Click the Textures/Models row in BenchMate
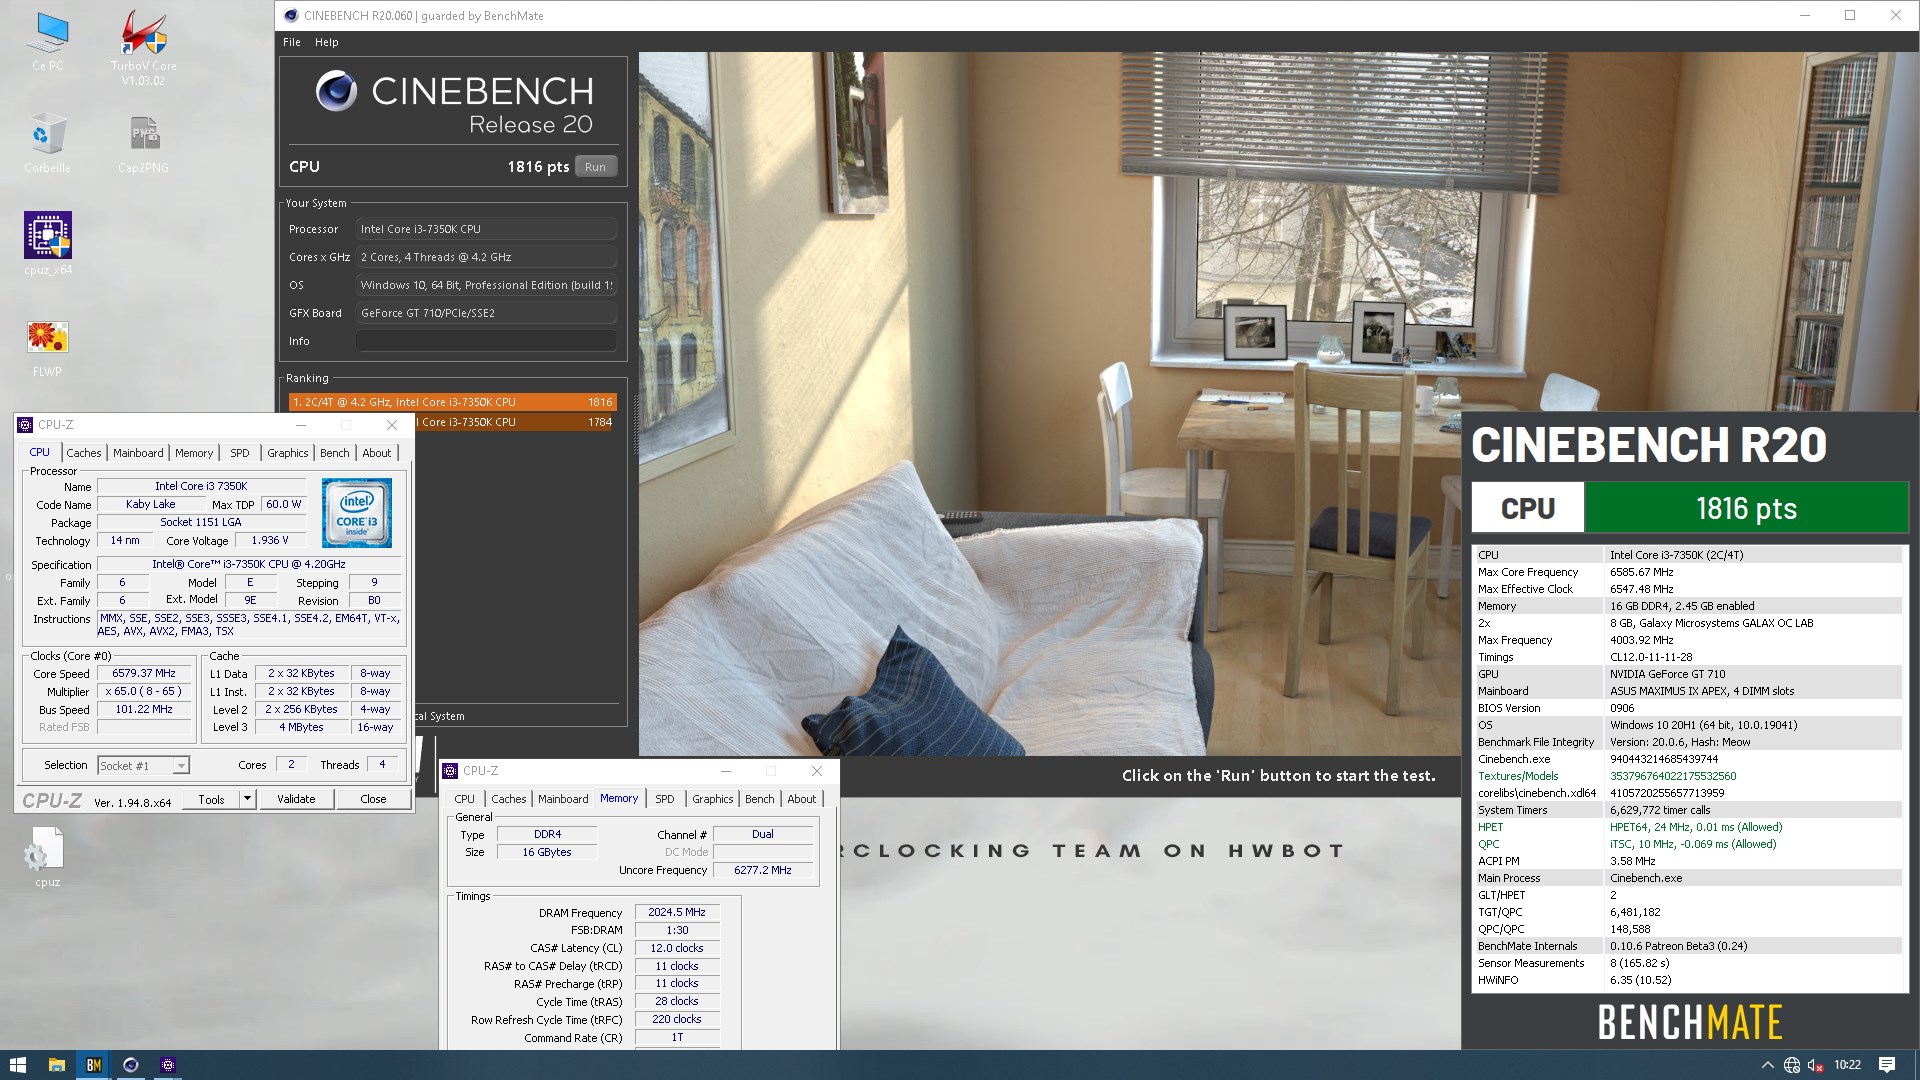 point(1689,776)
